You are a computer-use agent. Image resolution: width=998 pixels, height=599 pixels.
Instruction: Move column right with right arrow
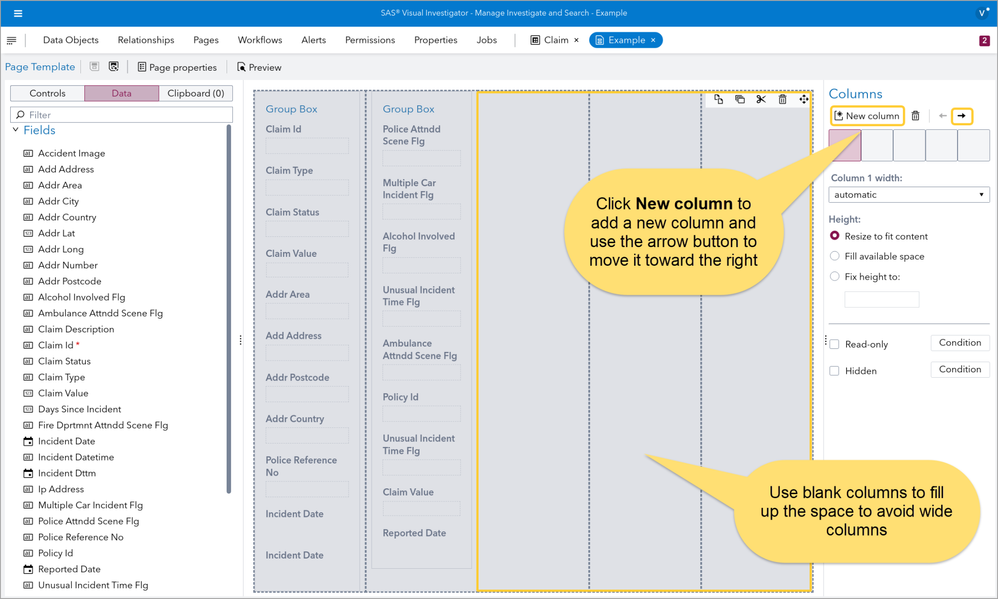point(962,116)
